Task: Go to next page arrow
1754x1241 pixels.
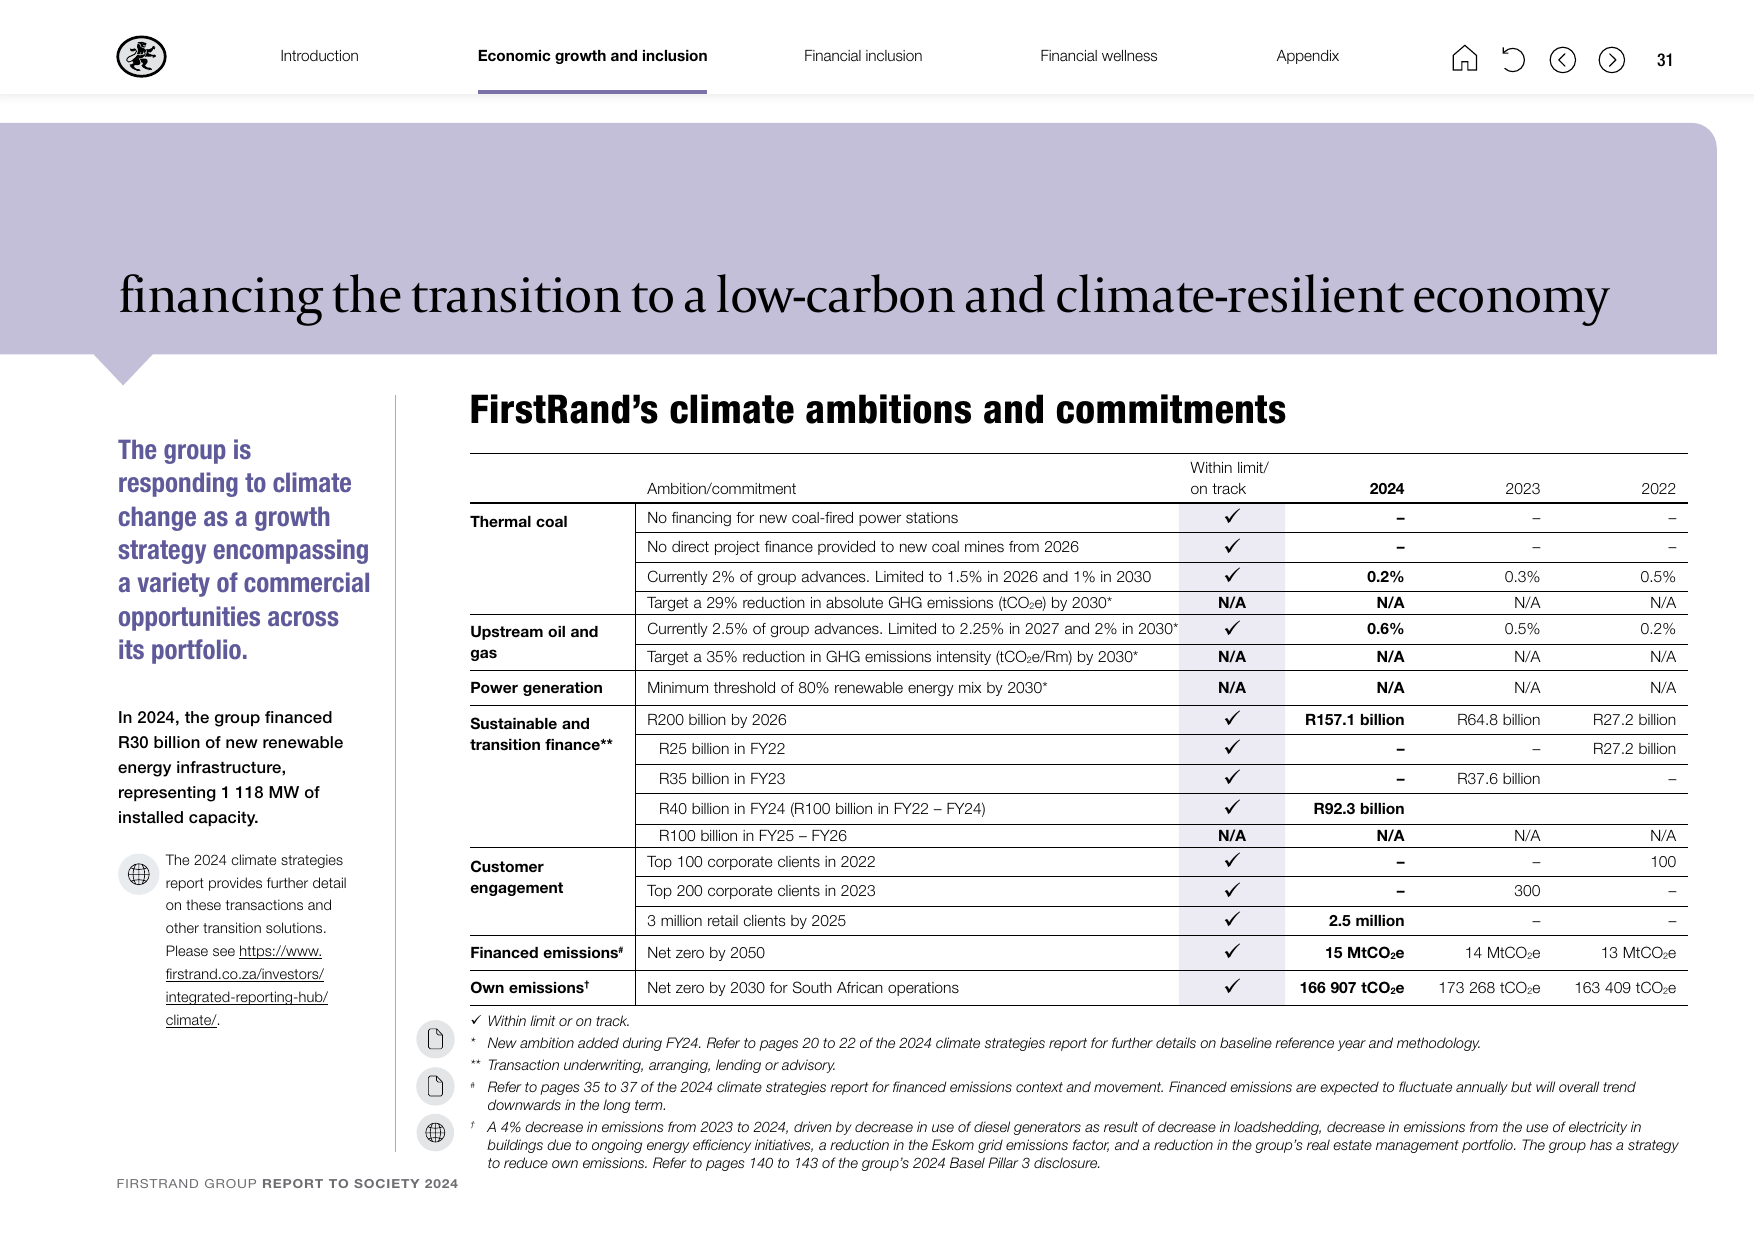Action: tap(1611, 60)
